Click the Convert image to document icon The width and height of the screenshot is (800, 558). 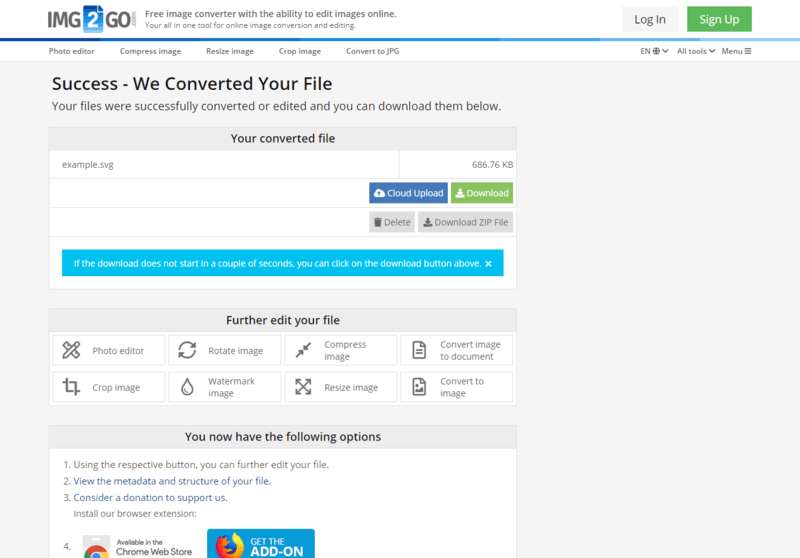(419, 350)
